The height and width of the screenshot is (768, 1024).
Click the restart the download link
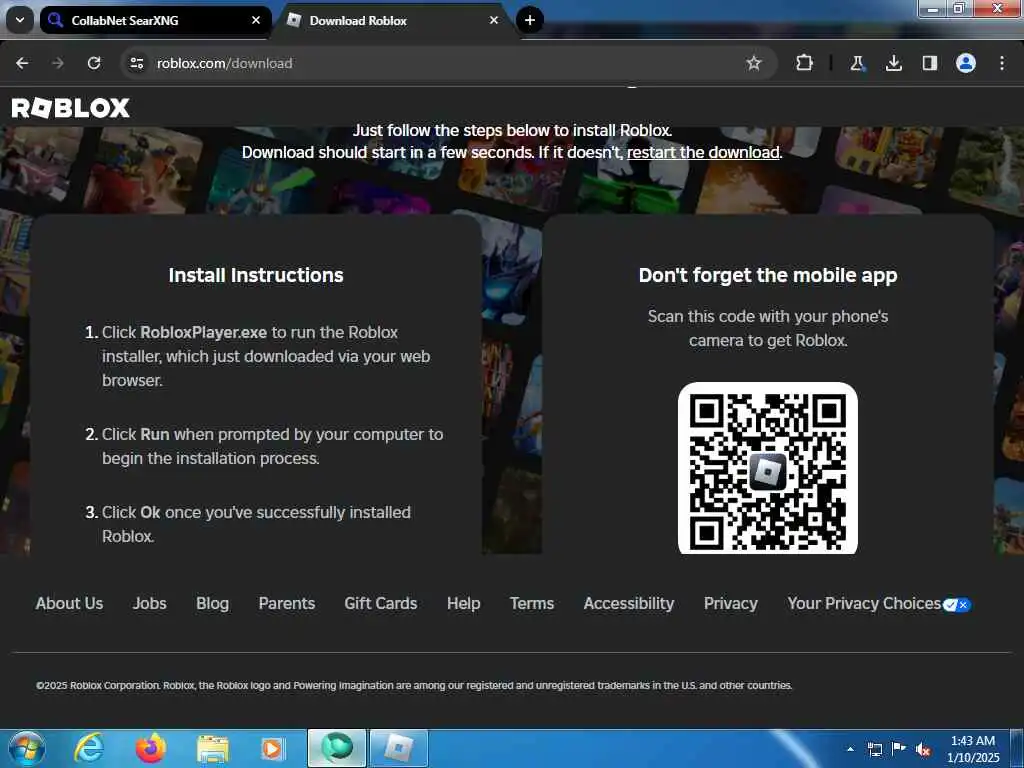click(x=703, y=152)
